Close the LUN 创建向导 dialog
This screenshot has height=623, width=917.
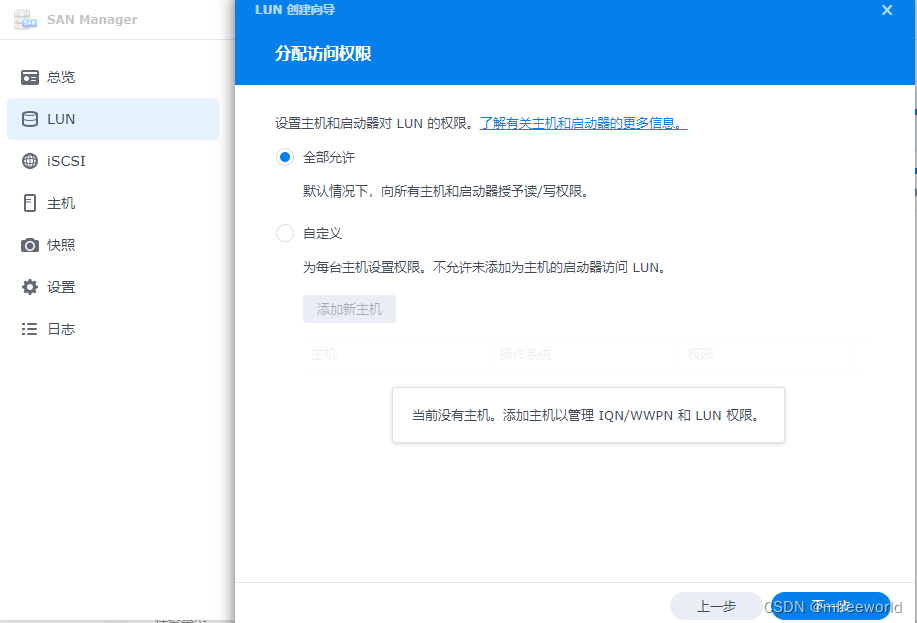886,10
